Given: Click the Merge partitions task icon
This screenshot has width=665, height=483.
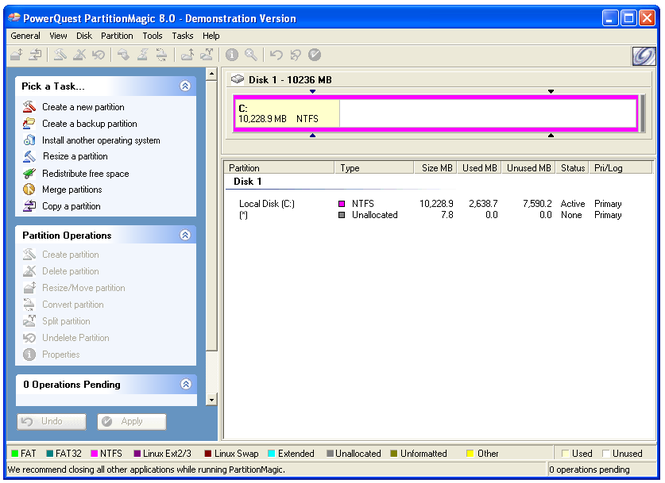Looking at the screenshot, I should point(29,190).
